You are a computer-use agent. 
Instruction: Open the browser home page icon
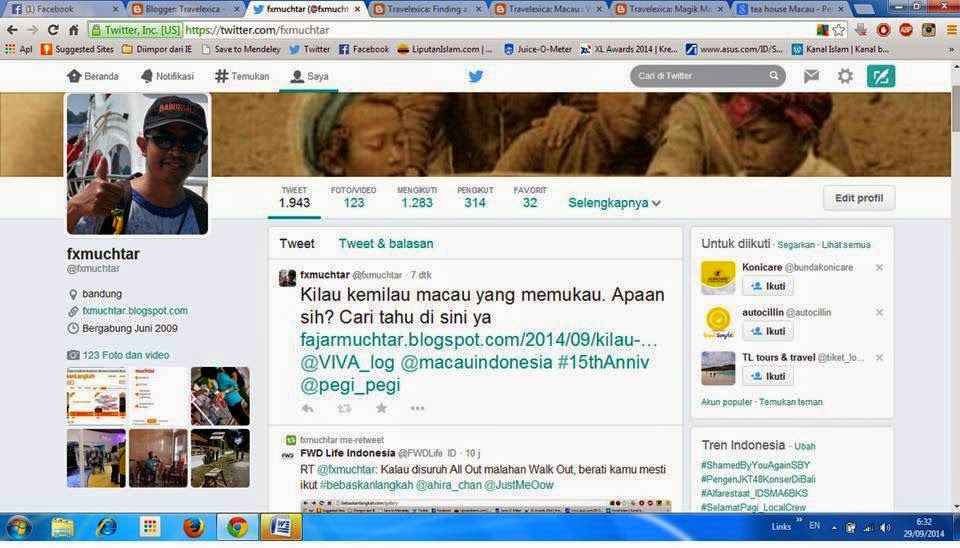point(73,29)
